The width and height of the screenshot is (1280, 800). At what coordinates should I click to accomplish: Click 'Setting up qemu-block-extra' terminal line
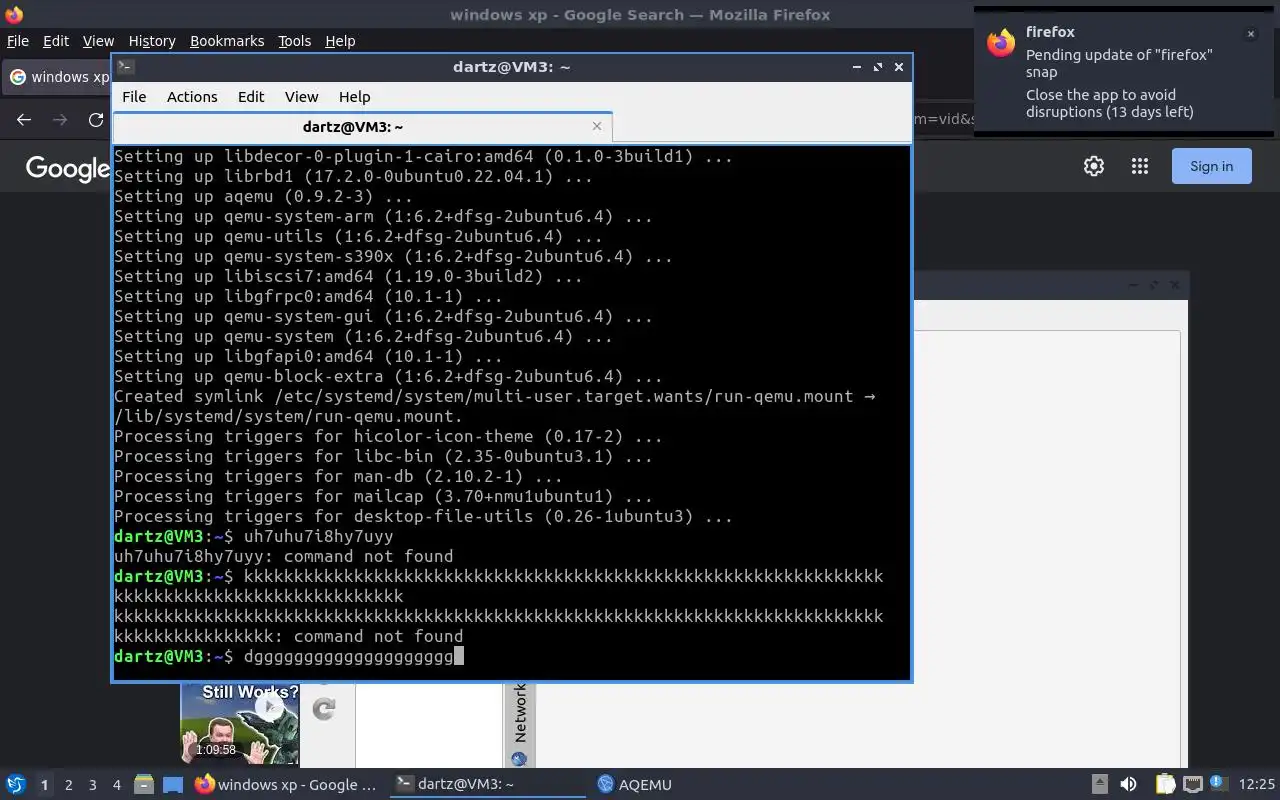click(x=388, y=376)
